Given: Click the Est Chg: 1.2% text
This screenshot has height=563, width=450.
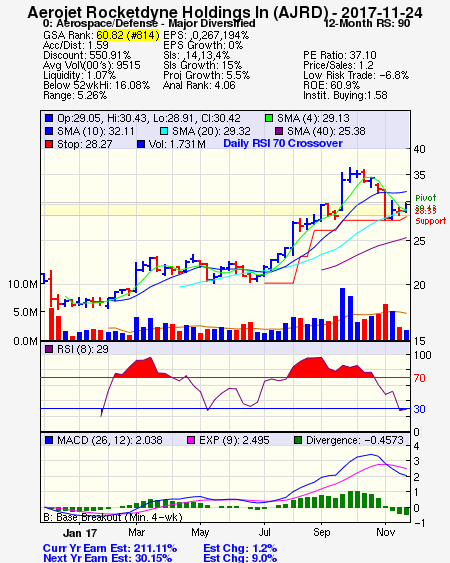Looking at the screenshot, I should 240,549.
